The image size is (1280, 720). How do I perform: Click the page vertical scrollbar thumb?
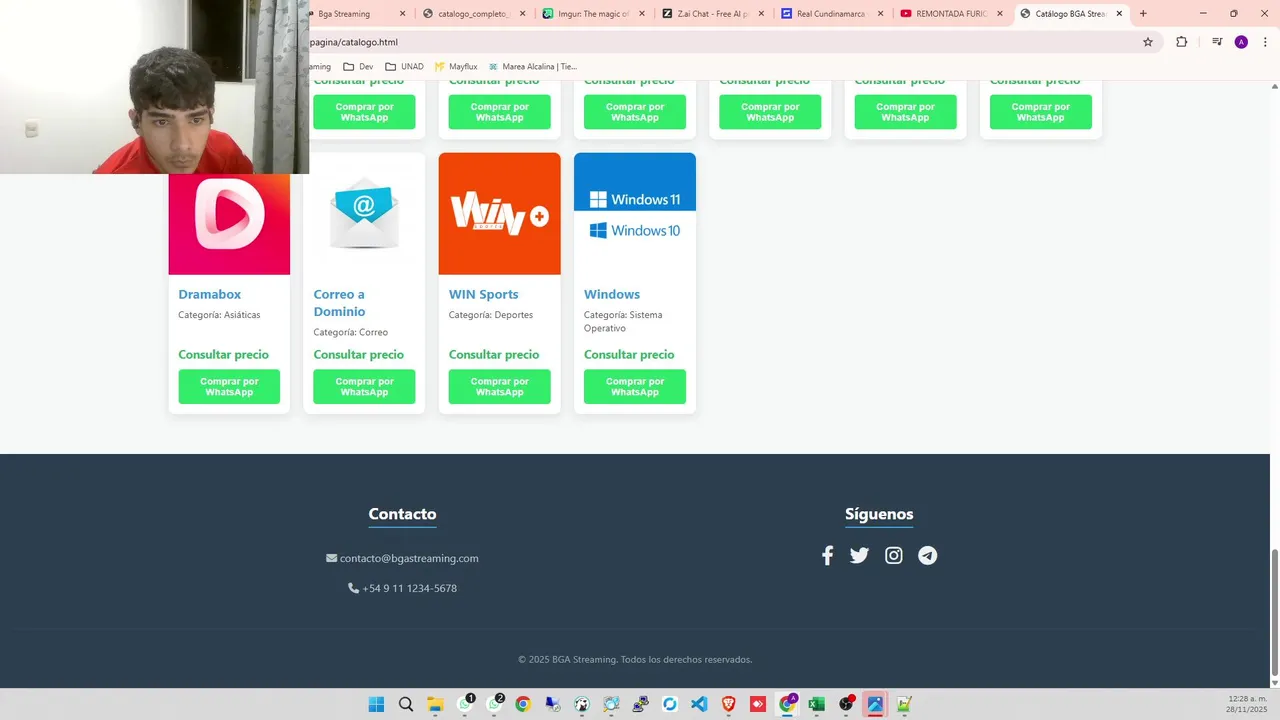(x=1274, y=612)
